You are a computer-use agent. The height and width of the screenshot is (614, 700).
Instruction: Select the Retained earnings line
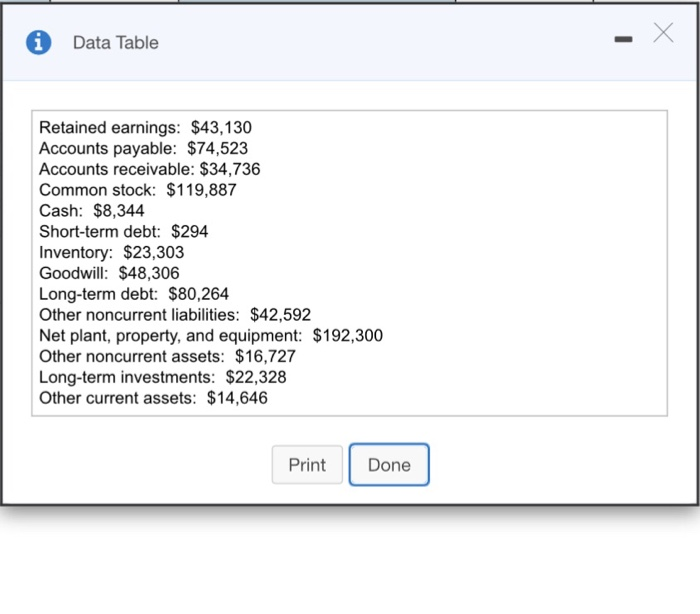tap(145, 128)
